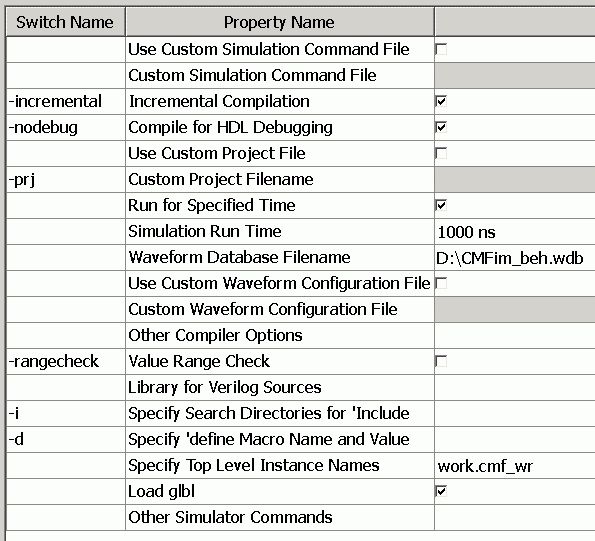Viewport: 595px width, 541px height.
Task: Uncheck Load glbl checkbox
Action: [441, 491]
